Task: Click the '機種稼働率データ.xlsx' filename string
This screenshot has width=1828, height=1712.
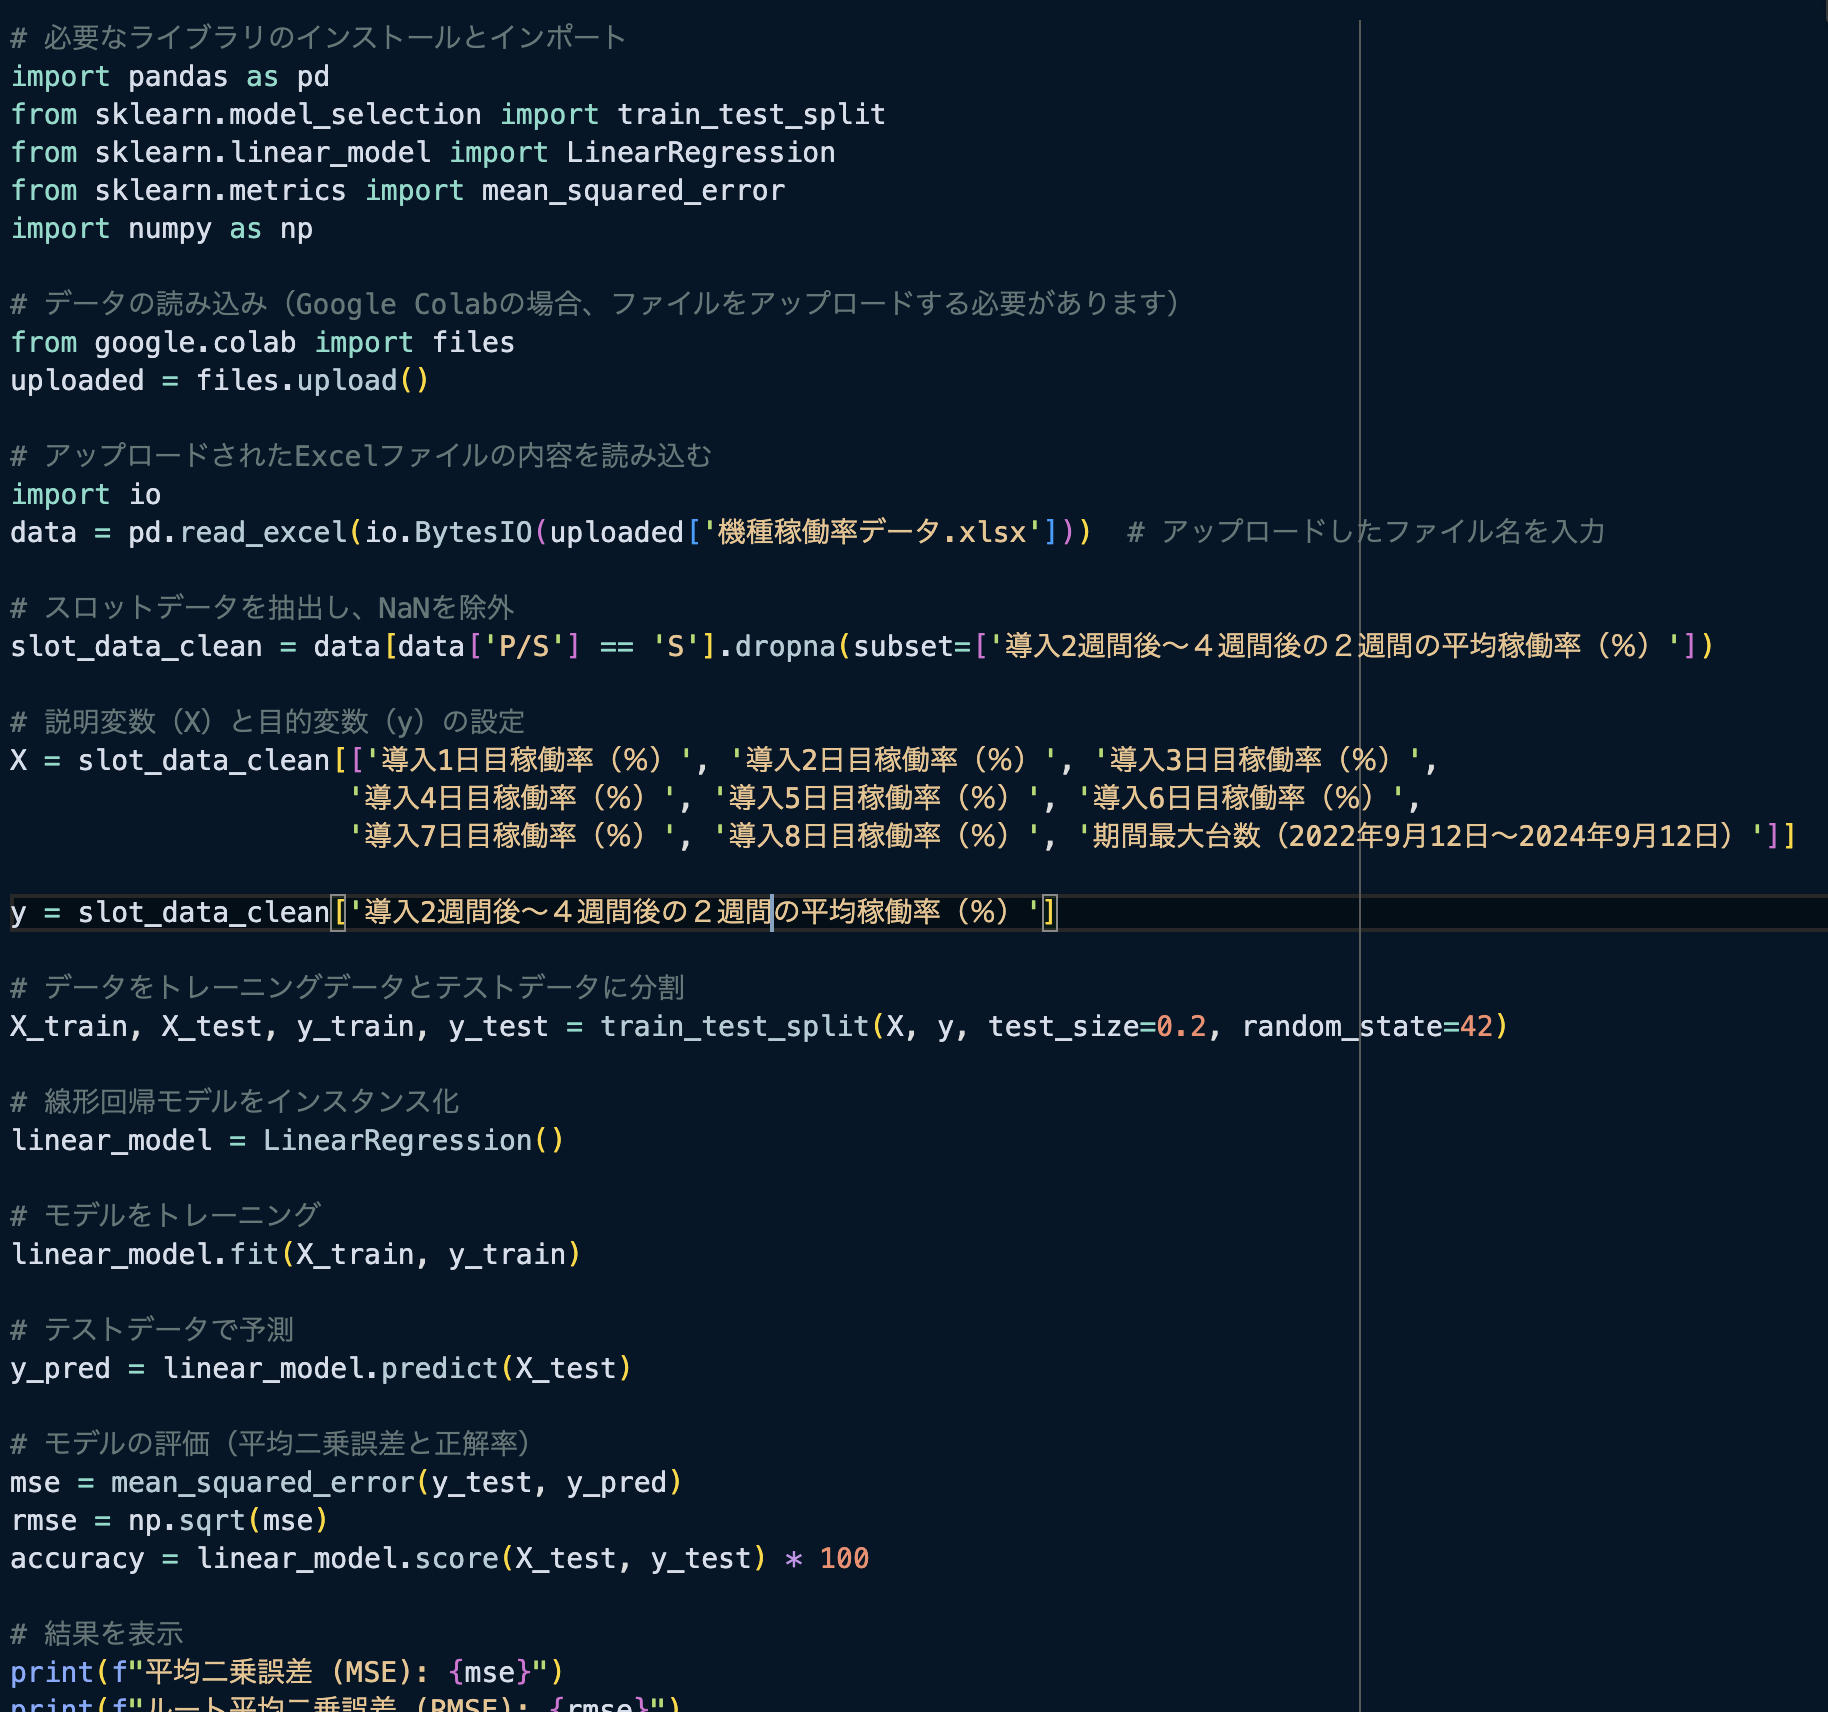Action: point(872,532)
